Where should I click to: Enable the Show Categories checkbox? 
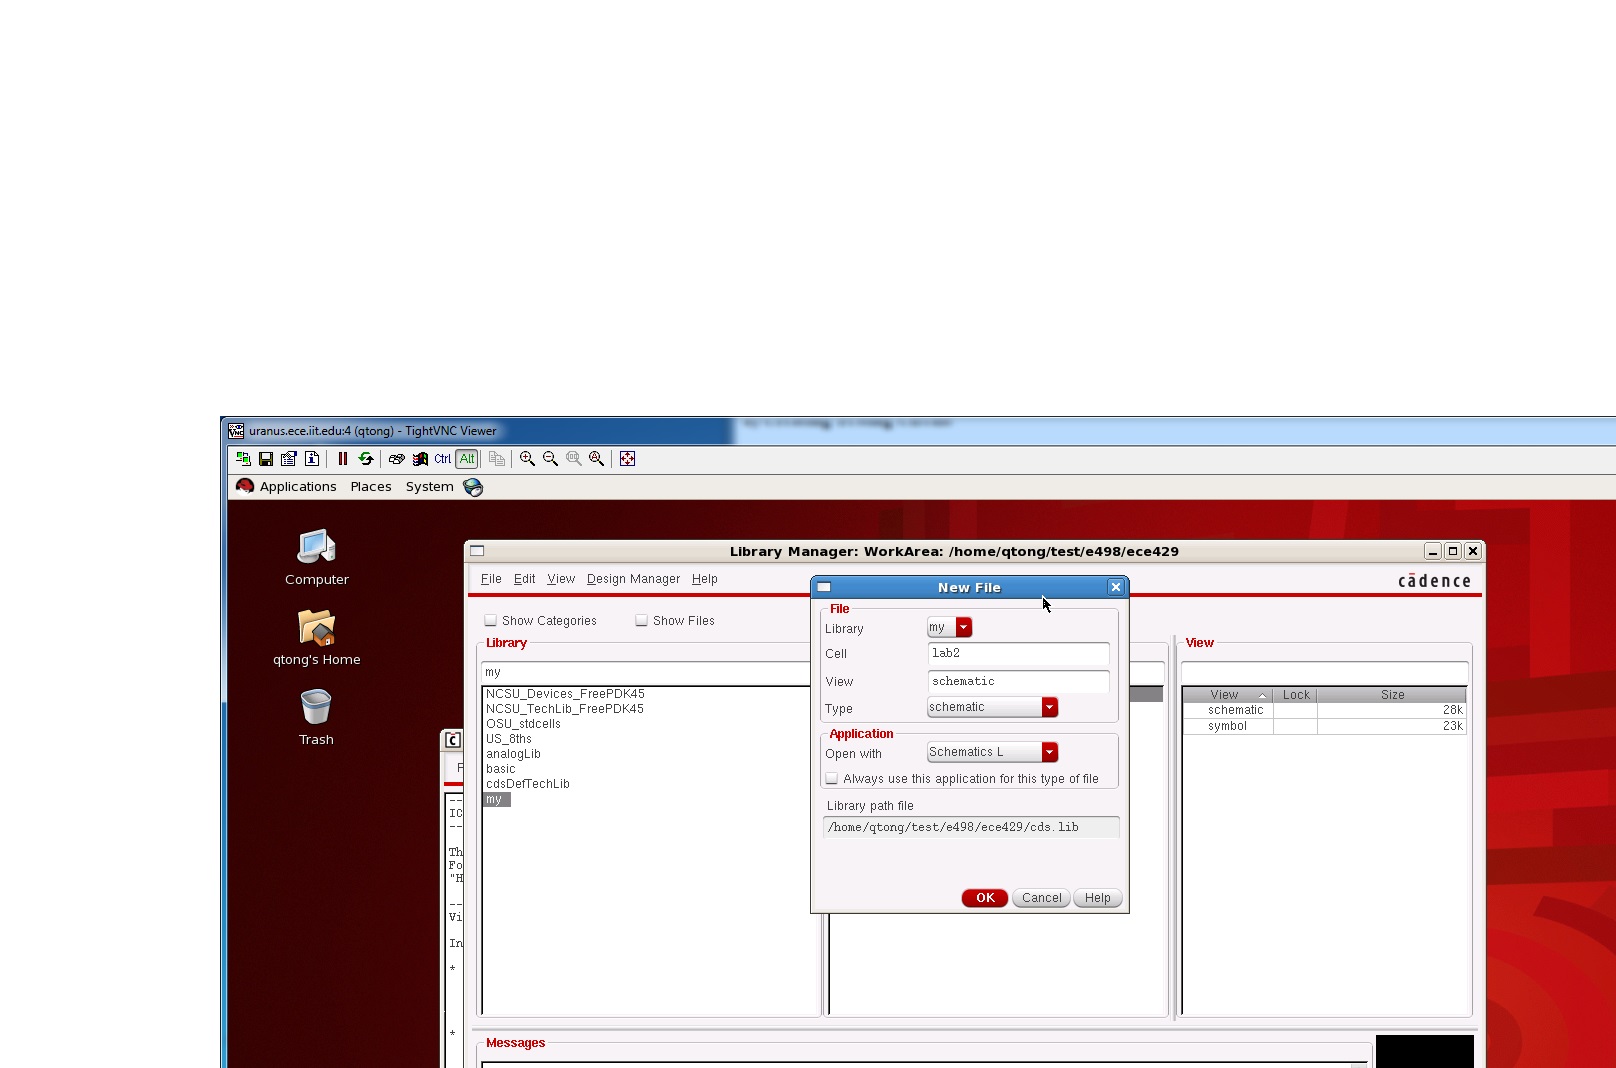coord(491,620)
